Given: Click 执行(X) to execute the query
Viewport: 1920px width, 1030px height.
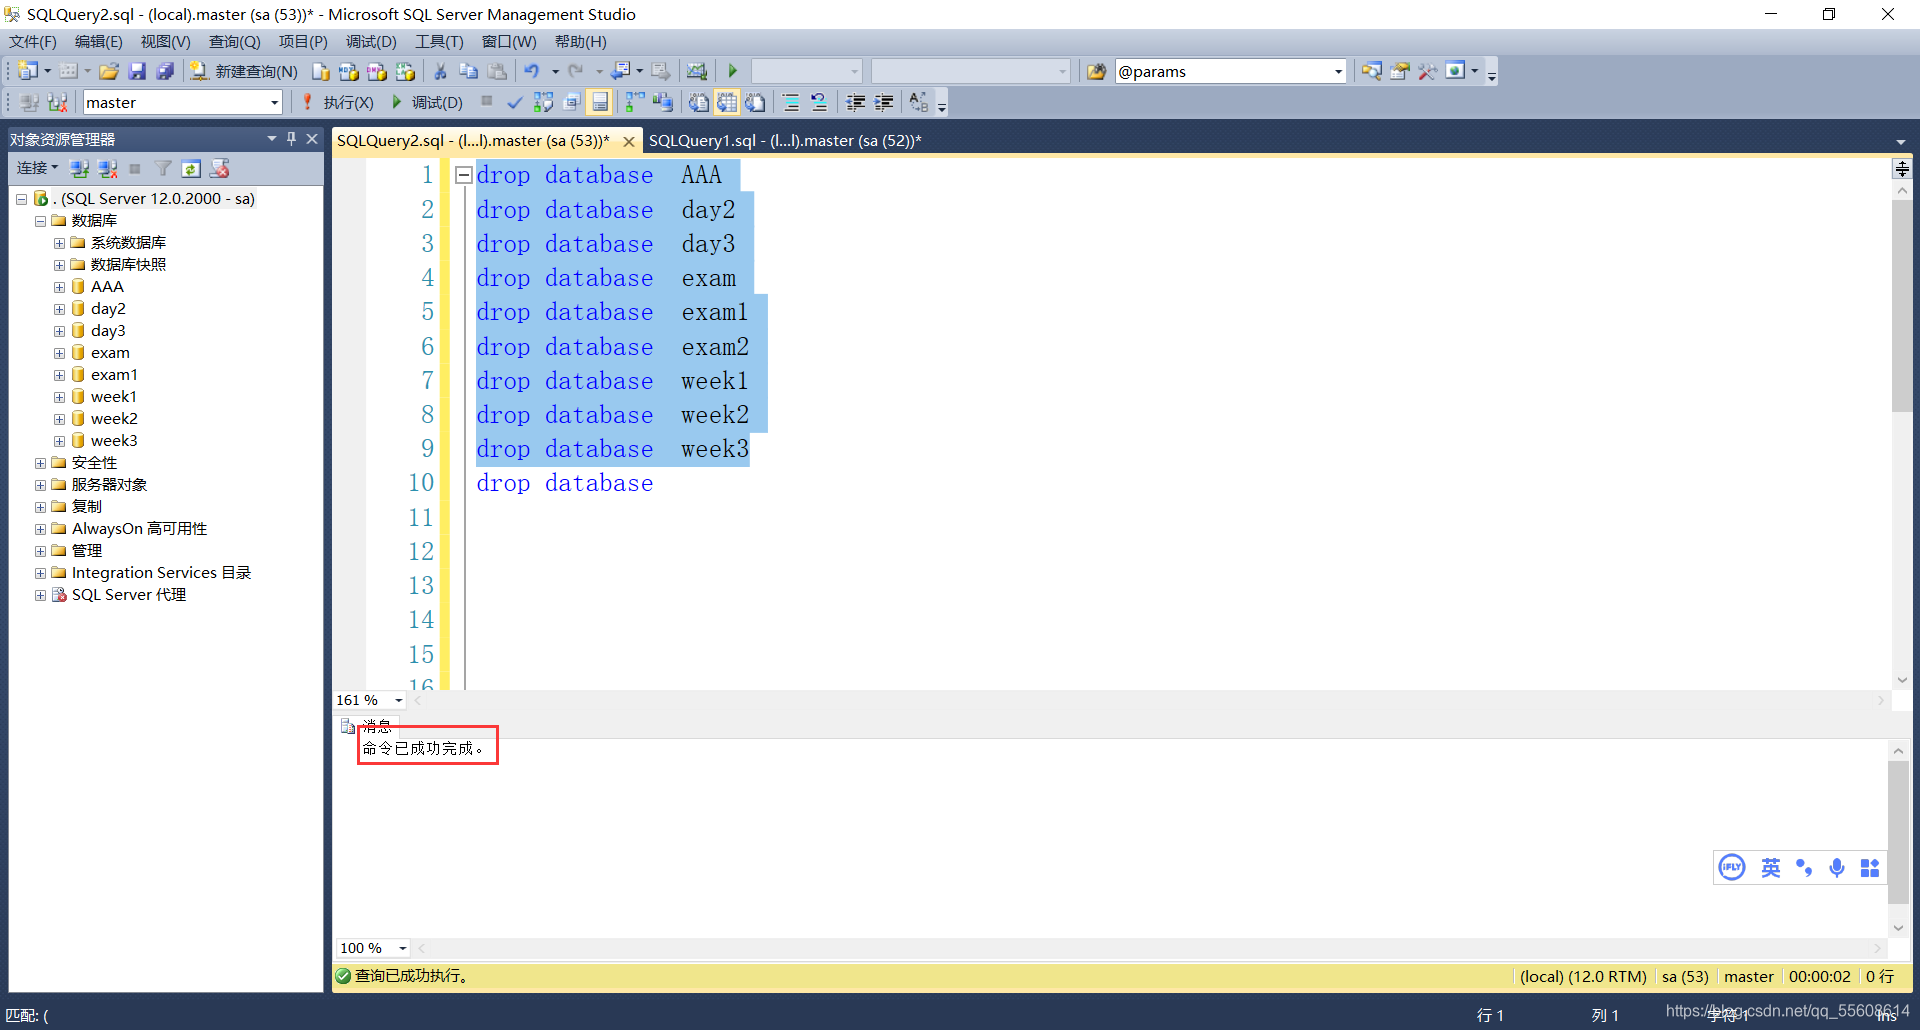Looking at the screenshot, I should click(338, 102).
